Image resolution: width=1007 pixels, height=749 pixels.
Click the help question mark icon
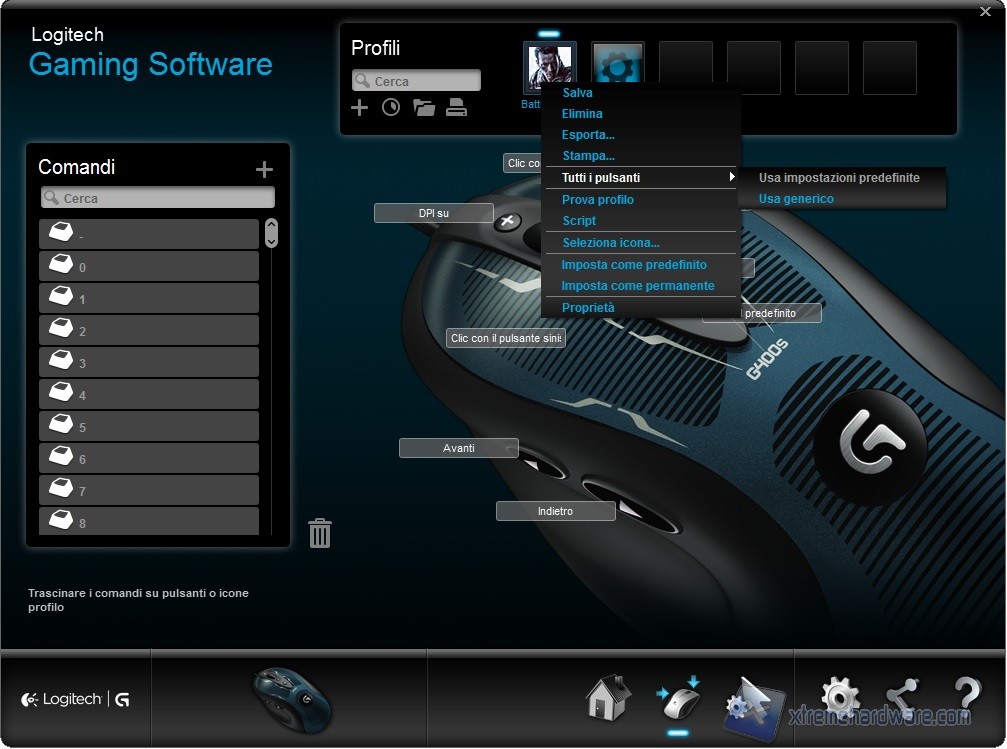click(966, 697)
